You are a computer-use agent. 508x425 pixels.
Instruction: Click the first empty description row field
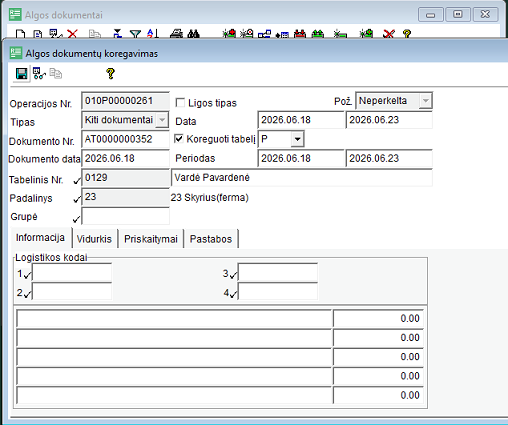(174, 318)
